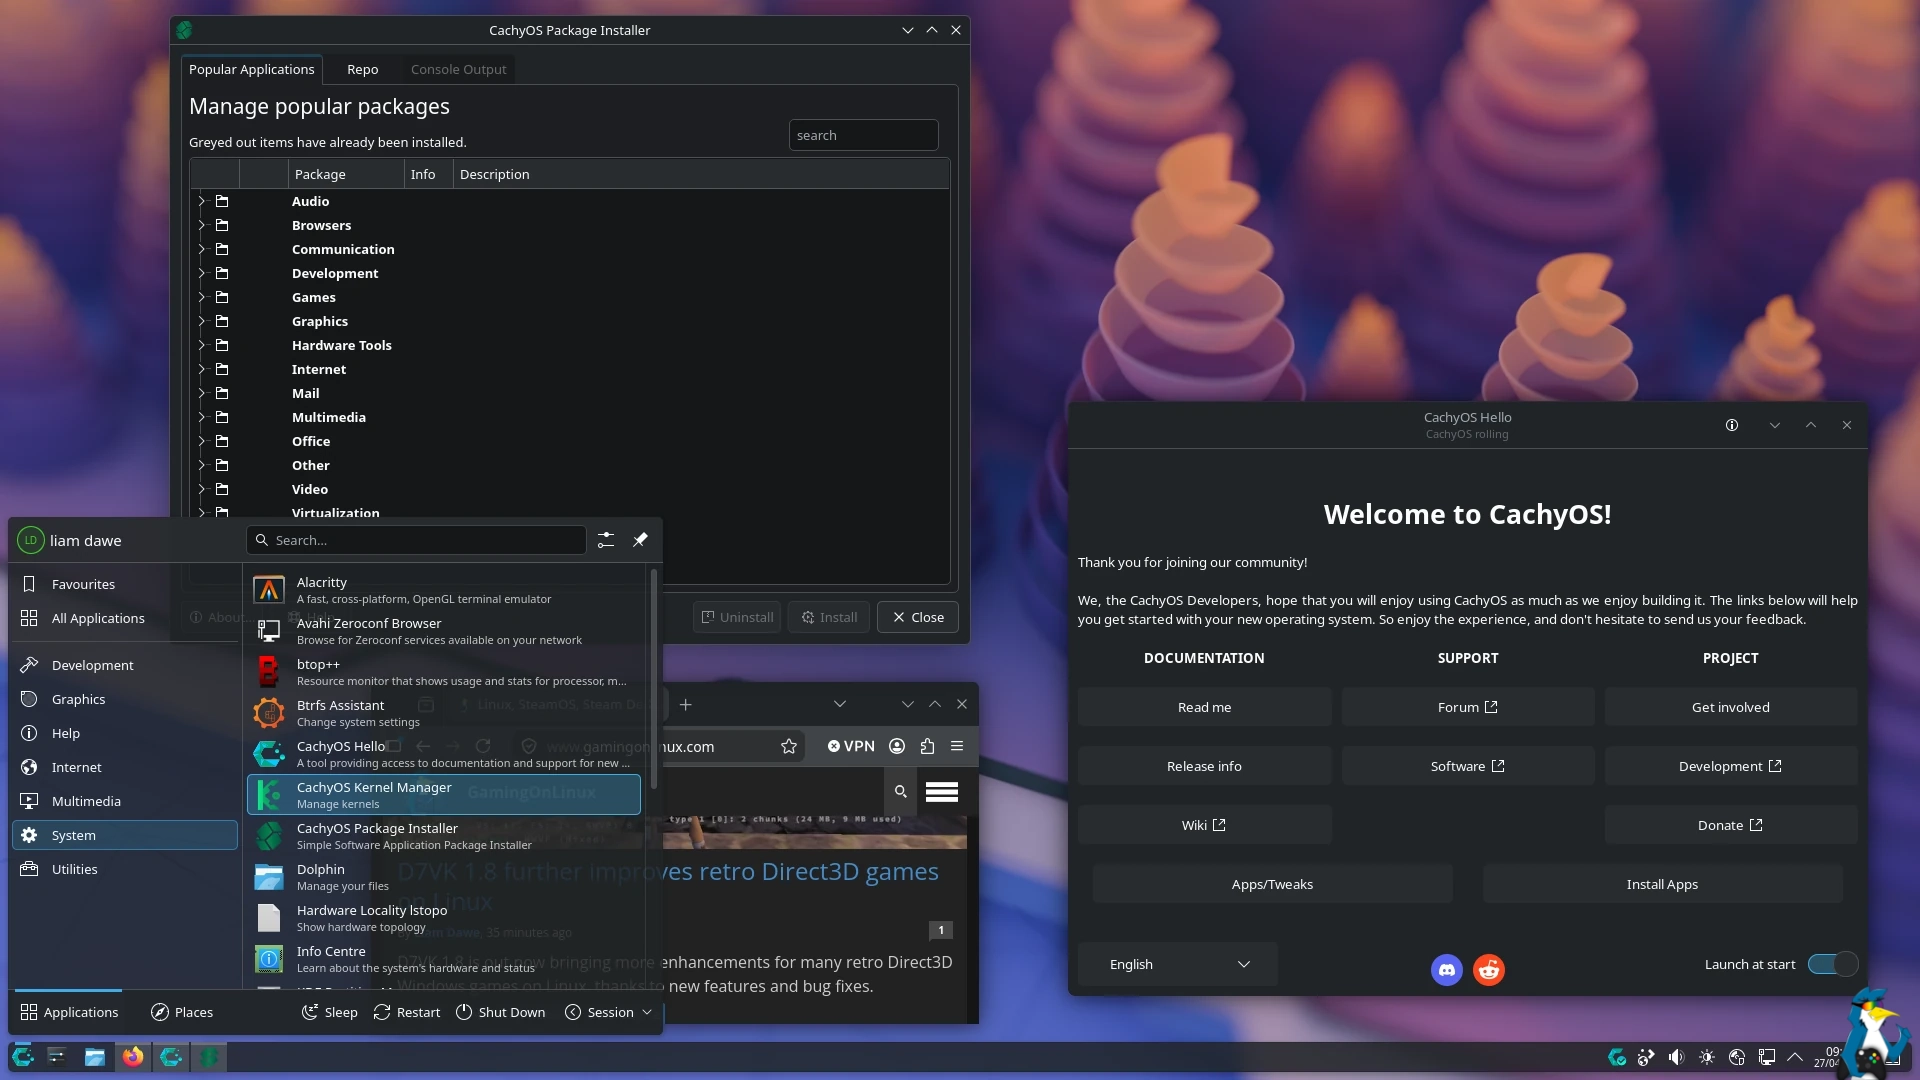Launch Firefox from the taskbar
This screenshot has width=1920, height=1080.
133,1057
